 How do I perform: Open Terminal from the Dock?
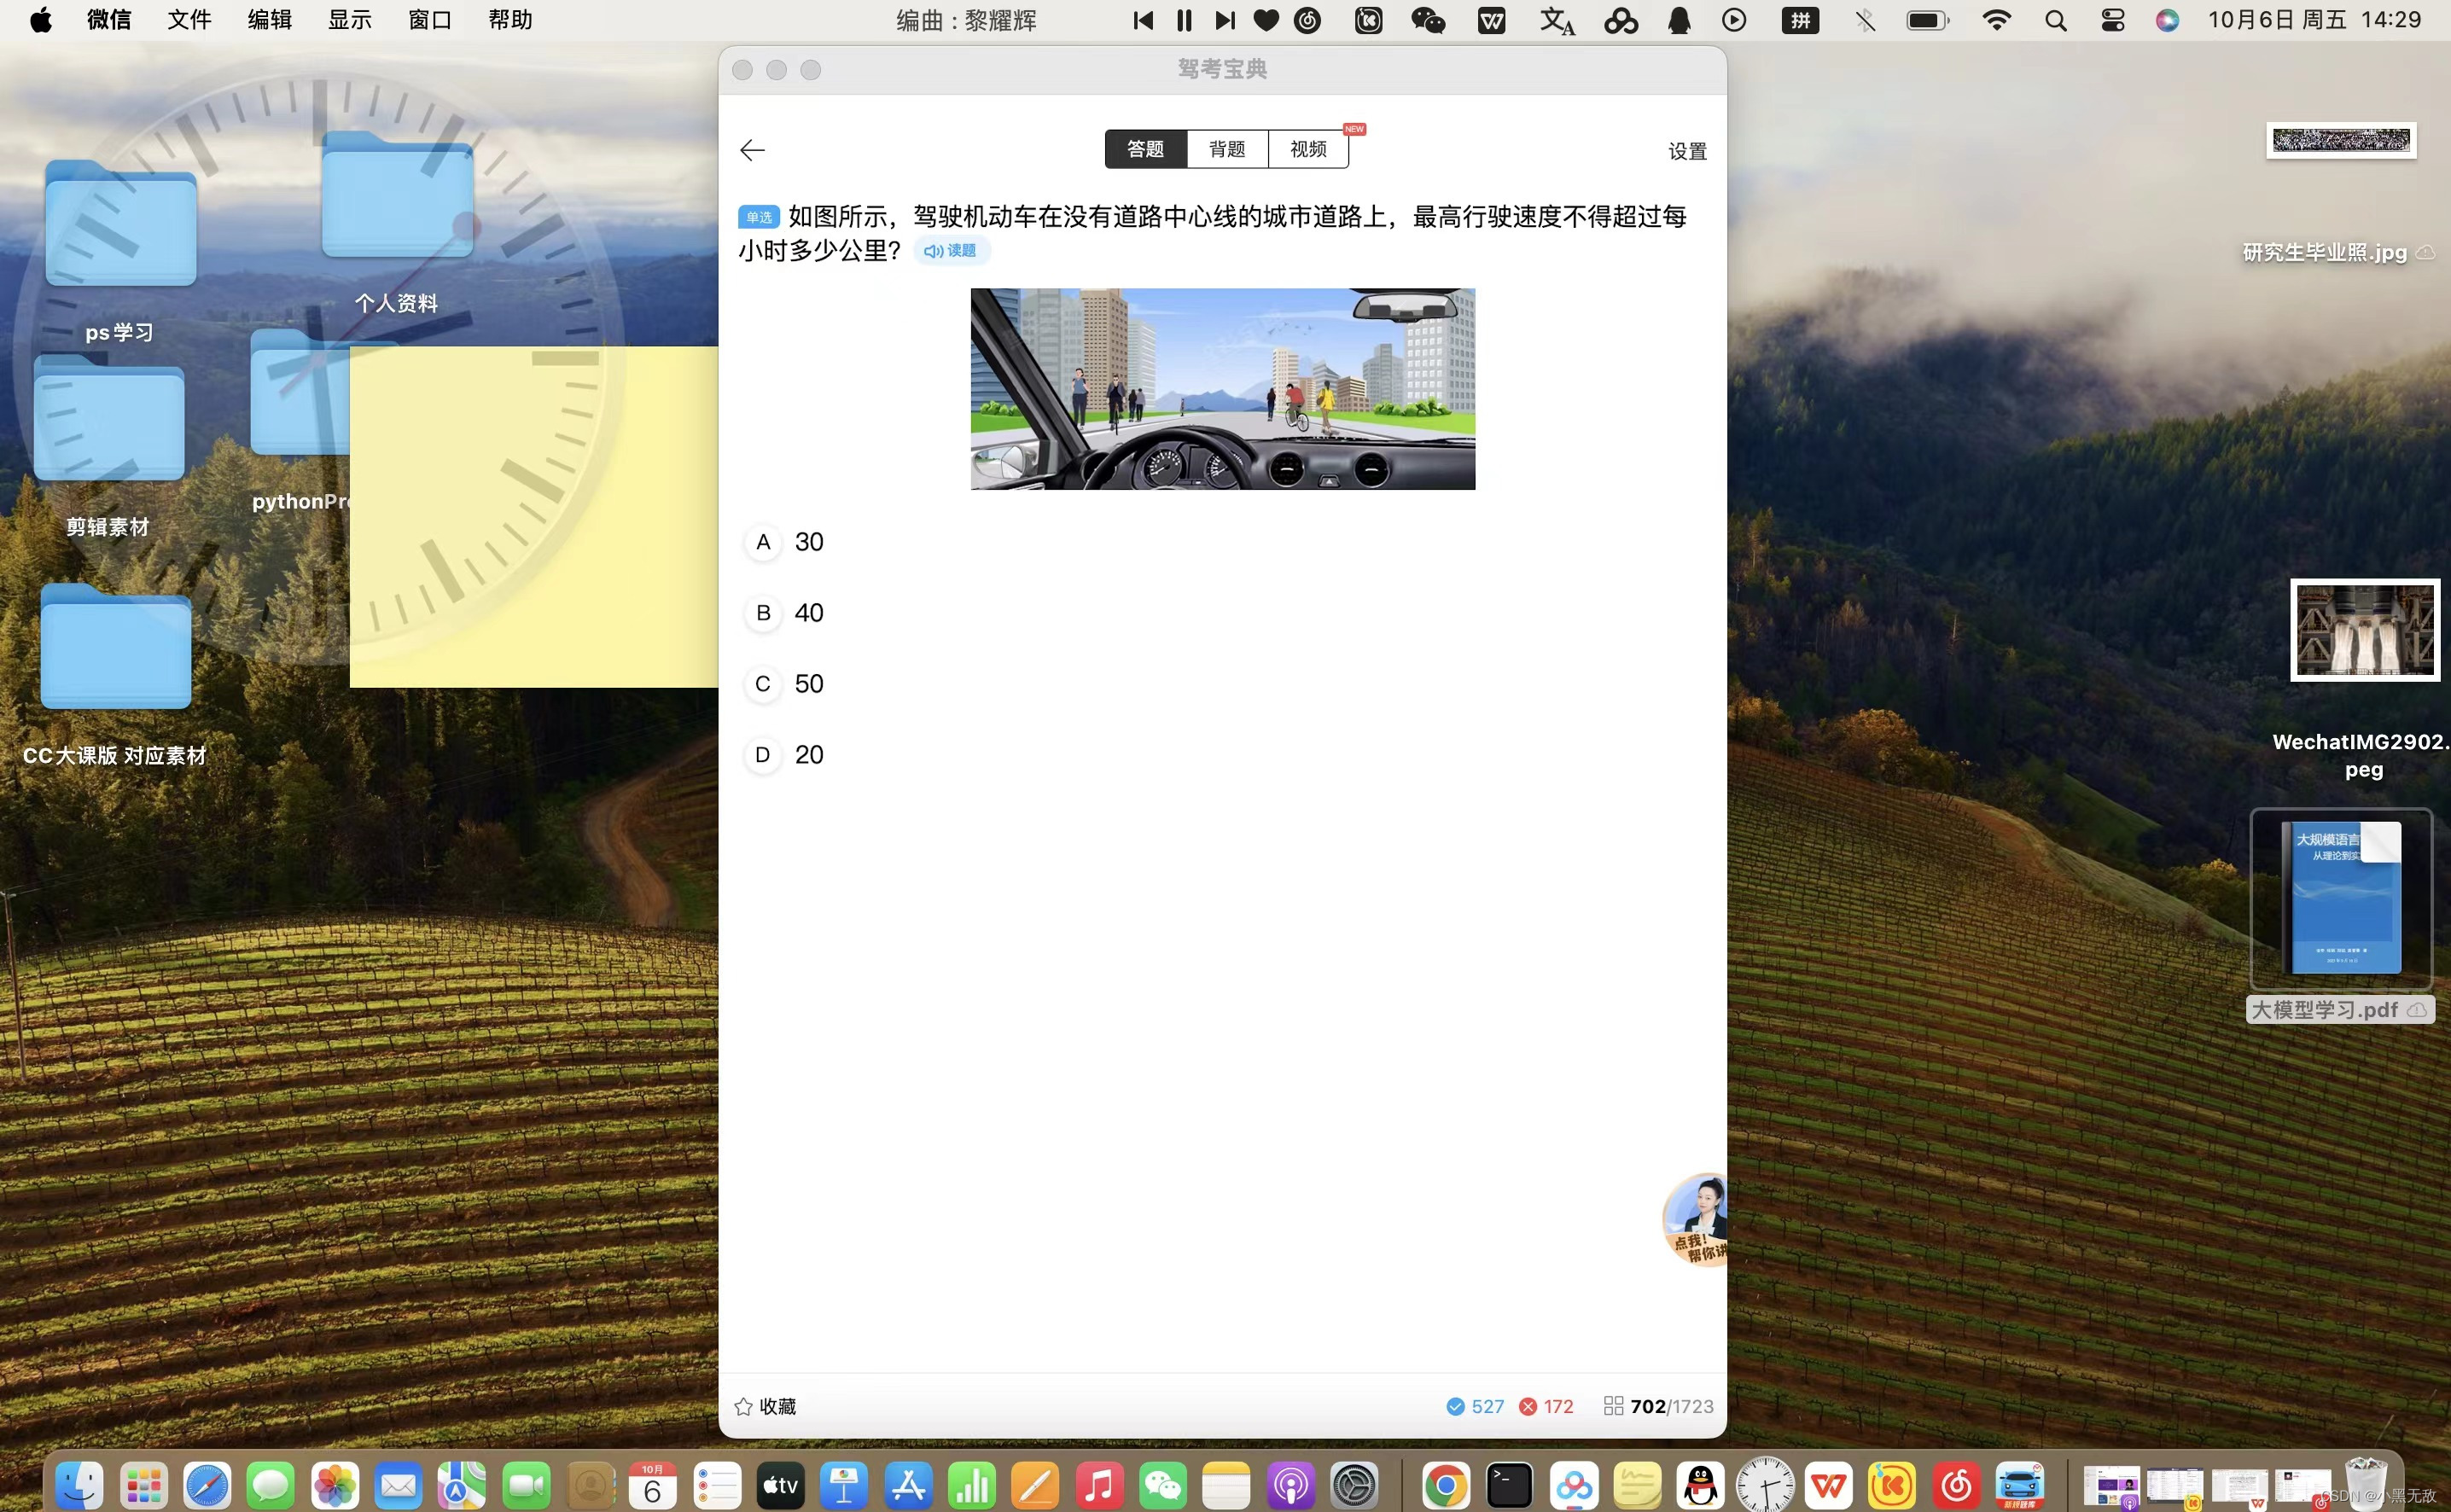1509,1485
